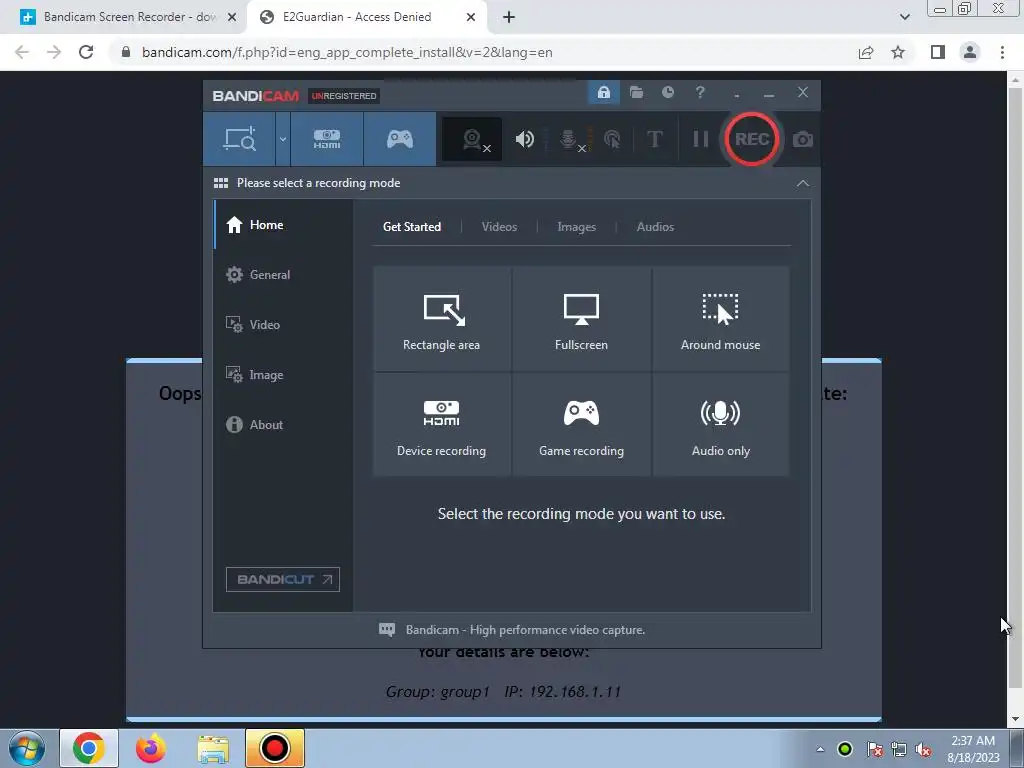Open a new browser tab

point(509,17)
